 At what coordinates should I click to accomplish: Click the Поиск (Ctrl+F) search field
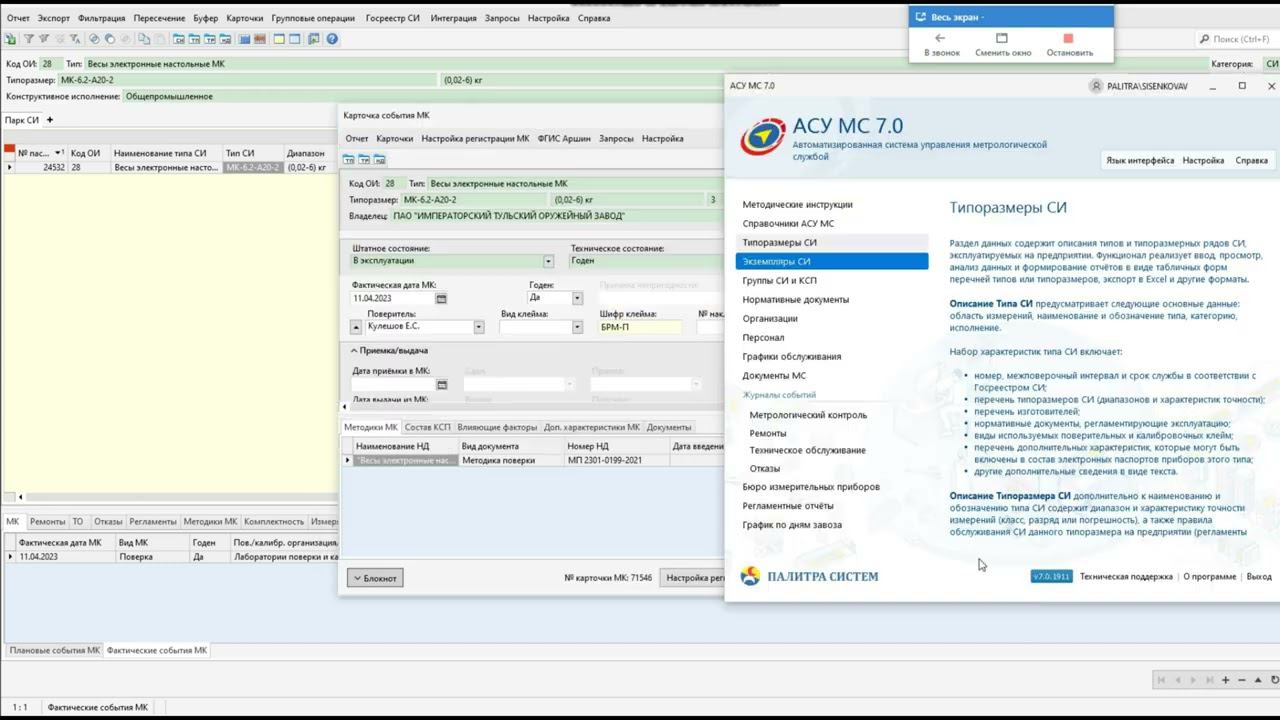[1236, 39]
